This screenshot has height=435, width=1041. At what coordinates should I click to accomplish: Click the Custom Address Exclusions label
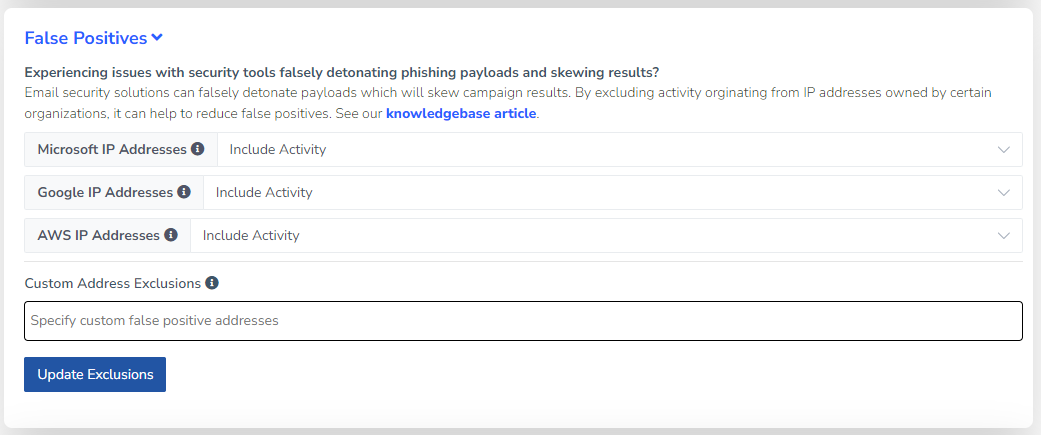coord(113,284)
